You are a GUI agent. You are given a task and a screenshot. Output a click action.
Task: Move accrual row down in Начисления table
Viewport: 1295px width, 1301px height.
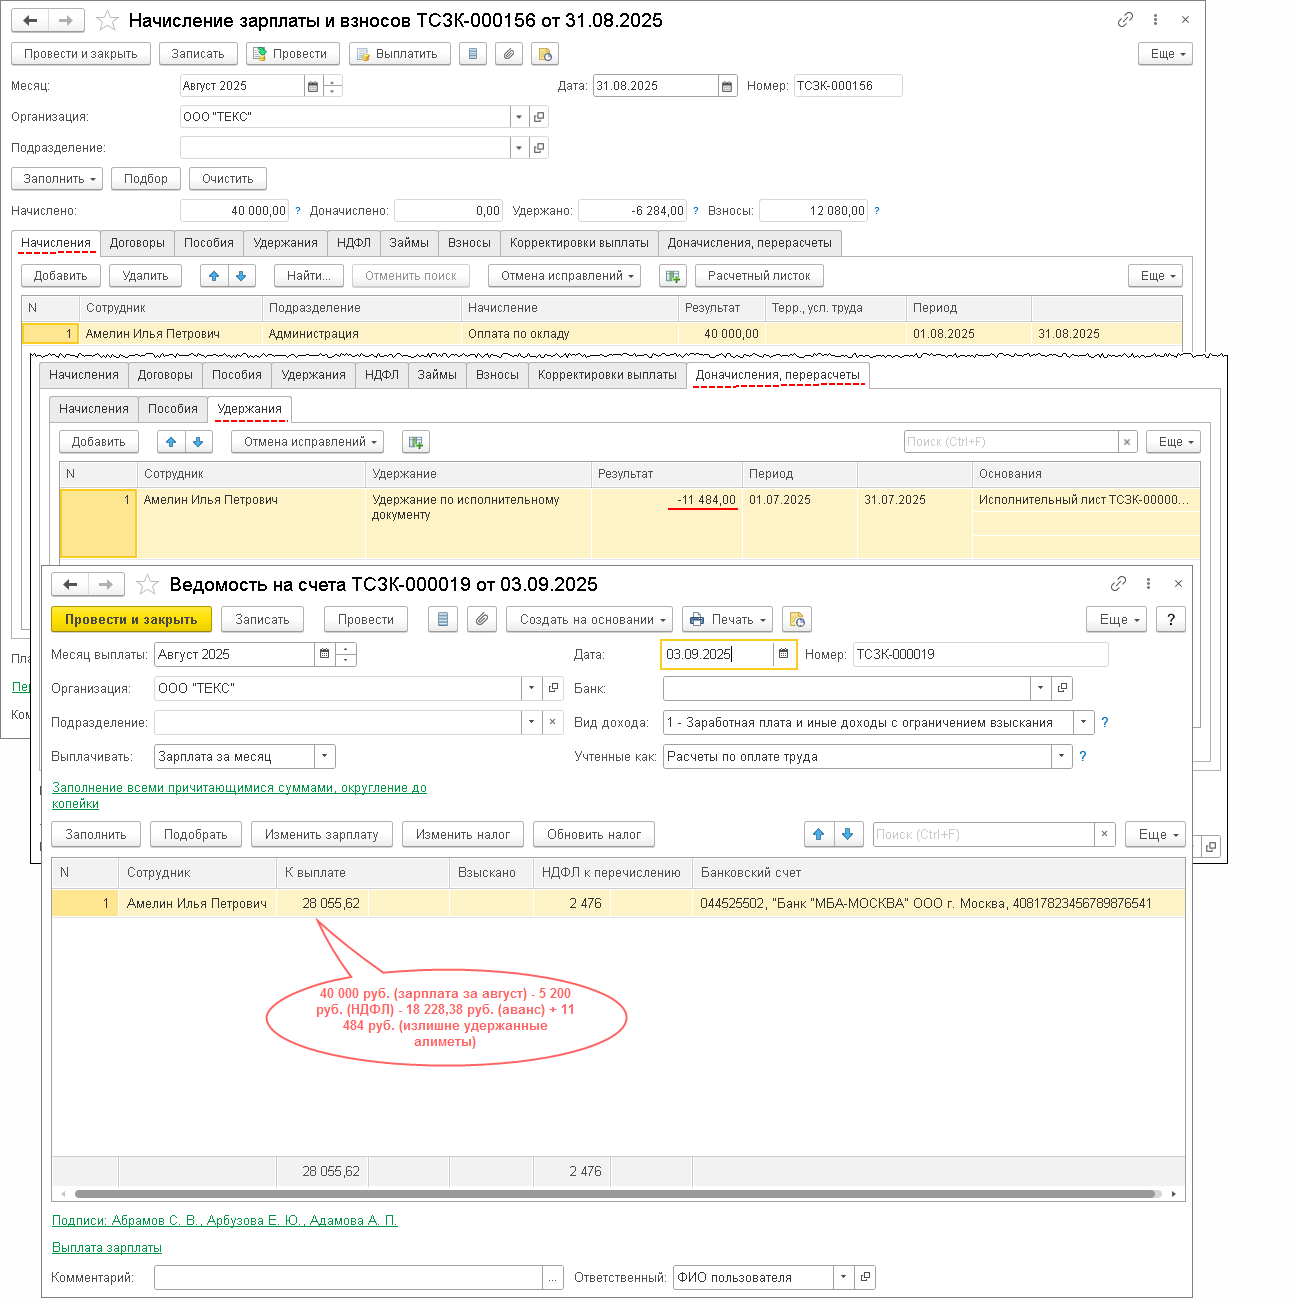point(242,276)
